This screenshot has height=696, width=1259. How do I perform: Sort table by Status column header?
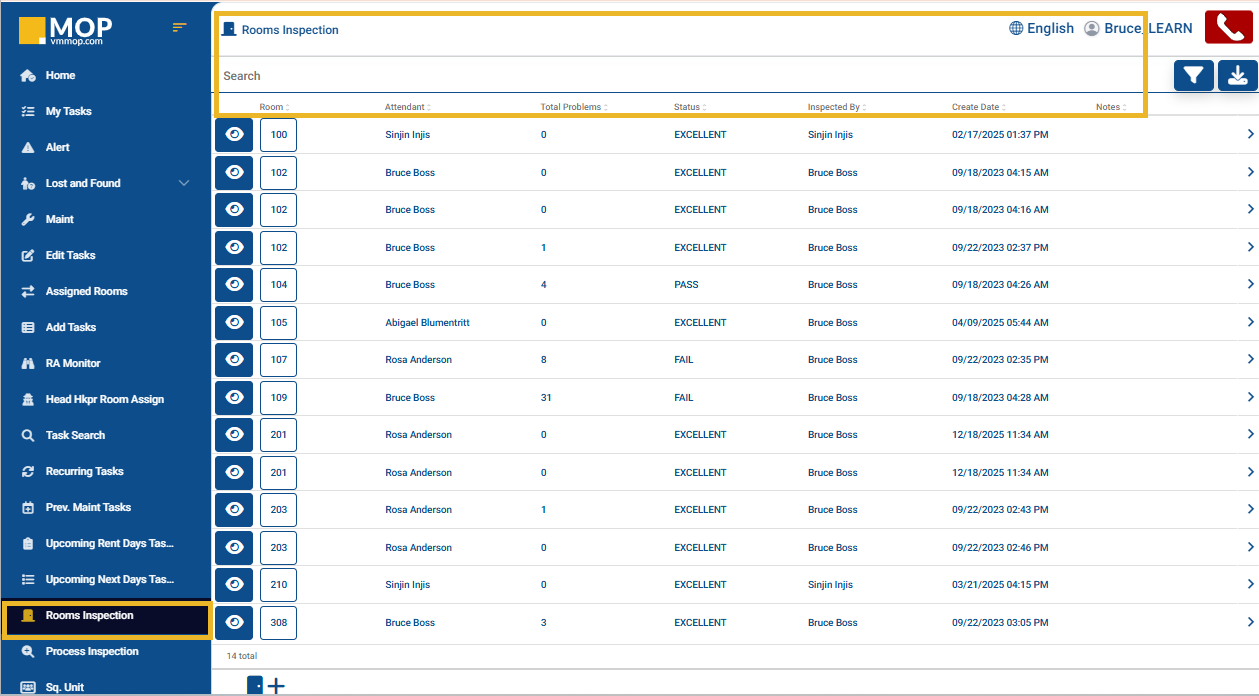coord(687,107)
